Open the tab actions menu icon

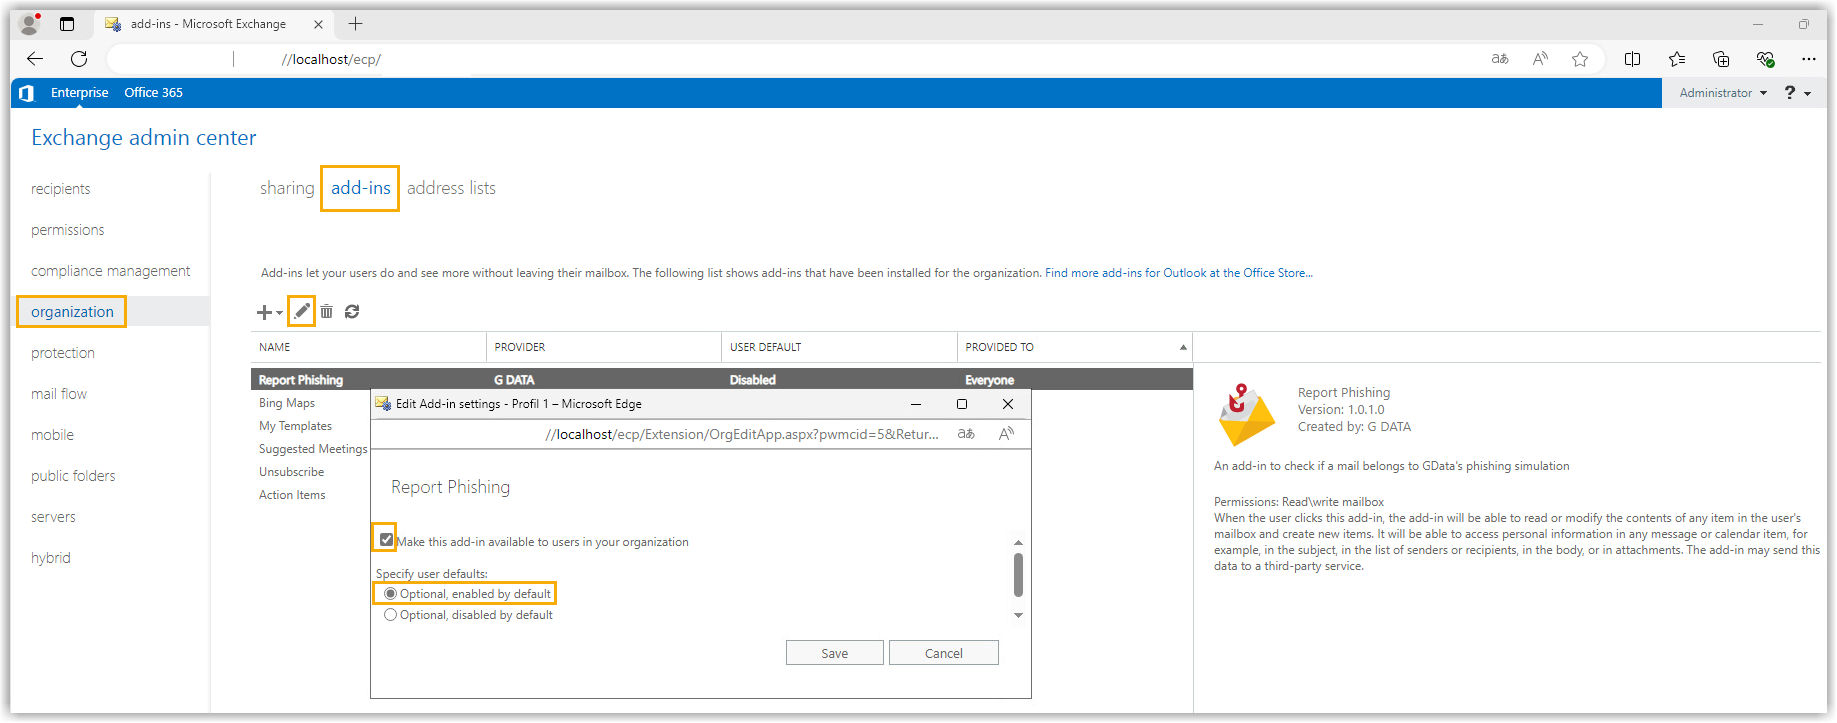tap(67, 24)
